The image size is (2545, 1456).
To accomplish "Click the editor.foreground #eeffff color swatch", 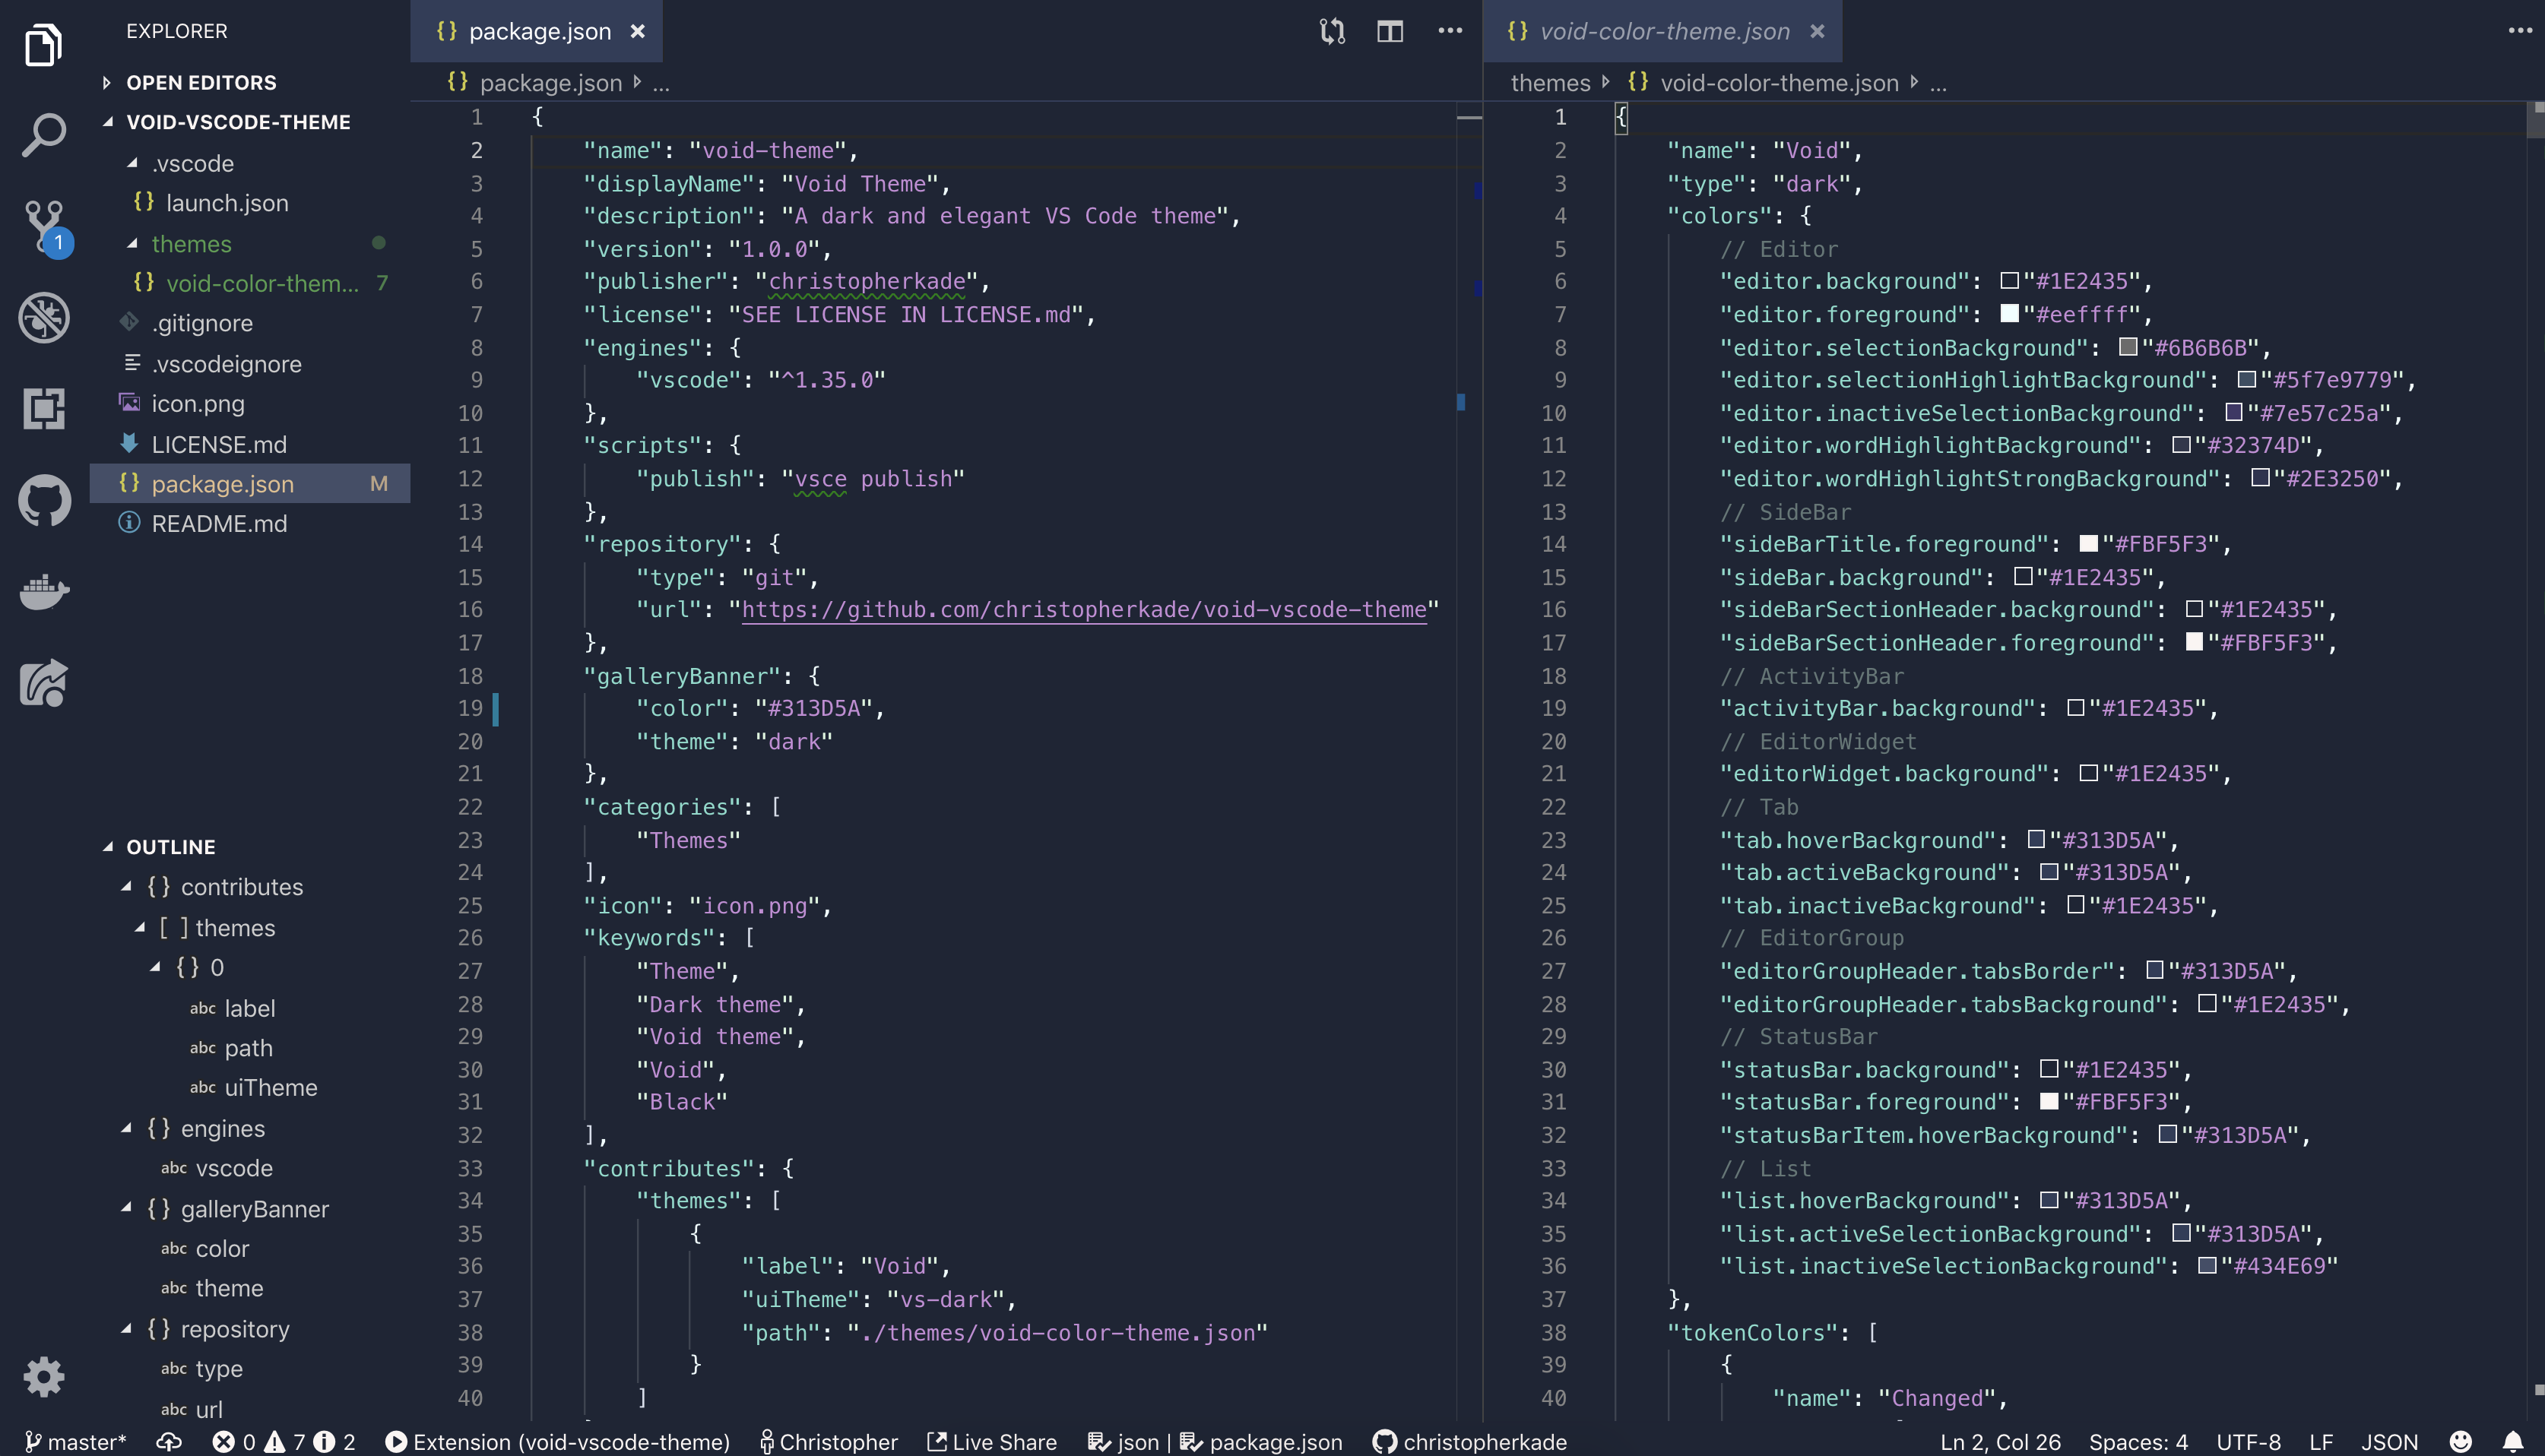I will [2009, 314].
